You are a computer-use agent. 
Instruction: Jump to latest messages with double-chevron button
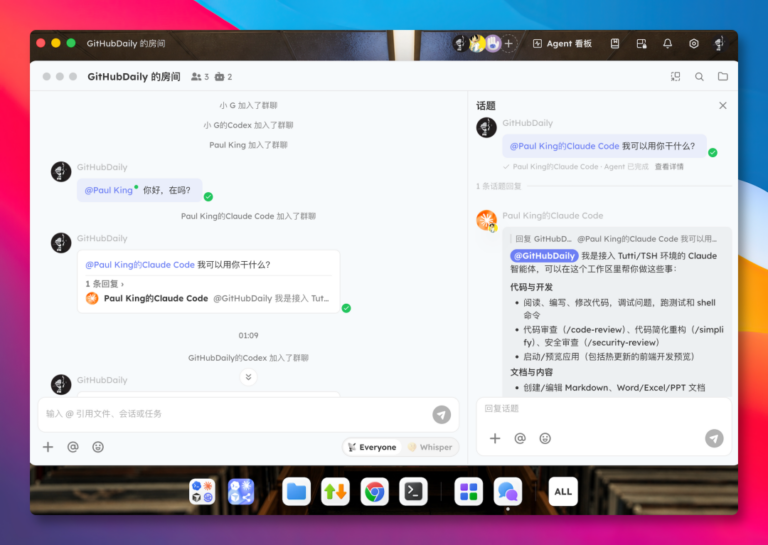coord(248,377)
